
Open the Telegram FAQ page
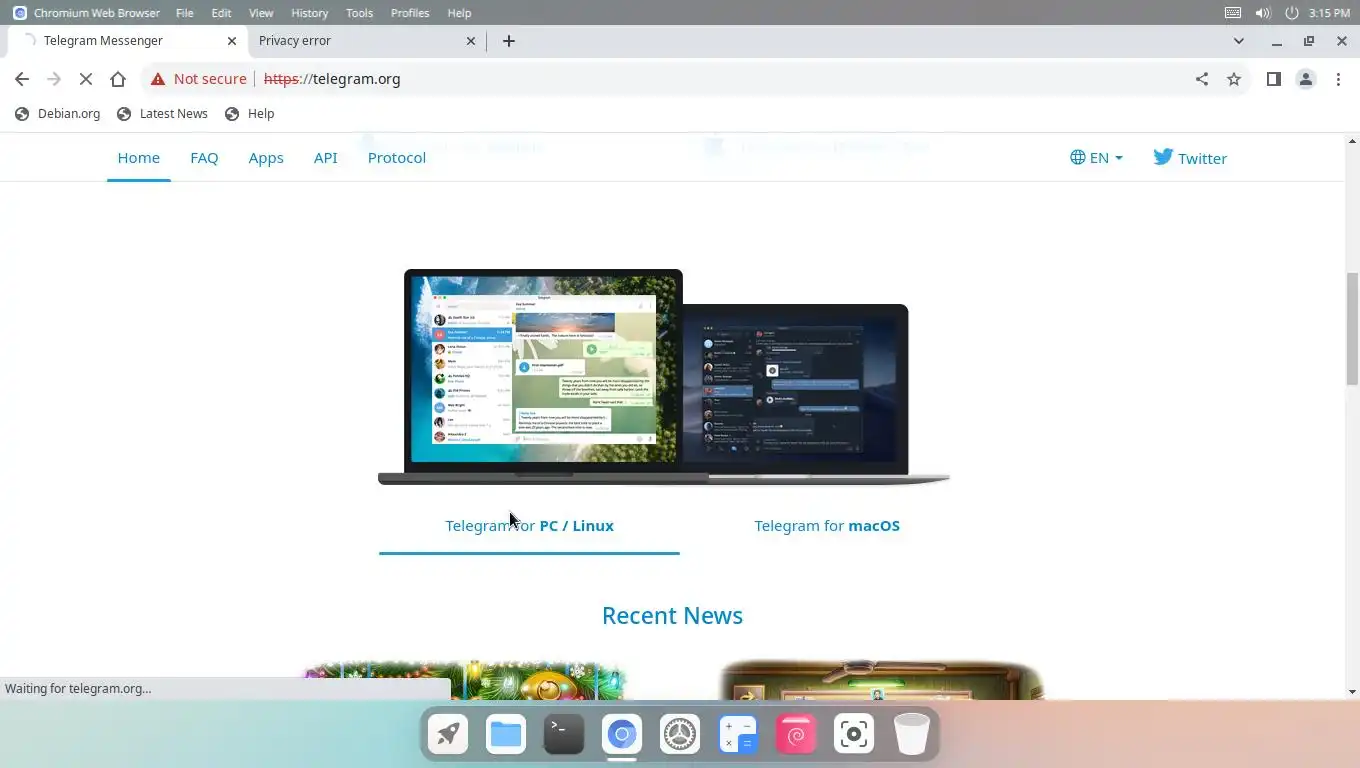pos(204,158)
